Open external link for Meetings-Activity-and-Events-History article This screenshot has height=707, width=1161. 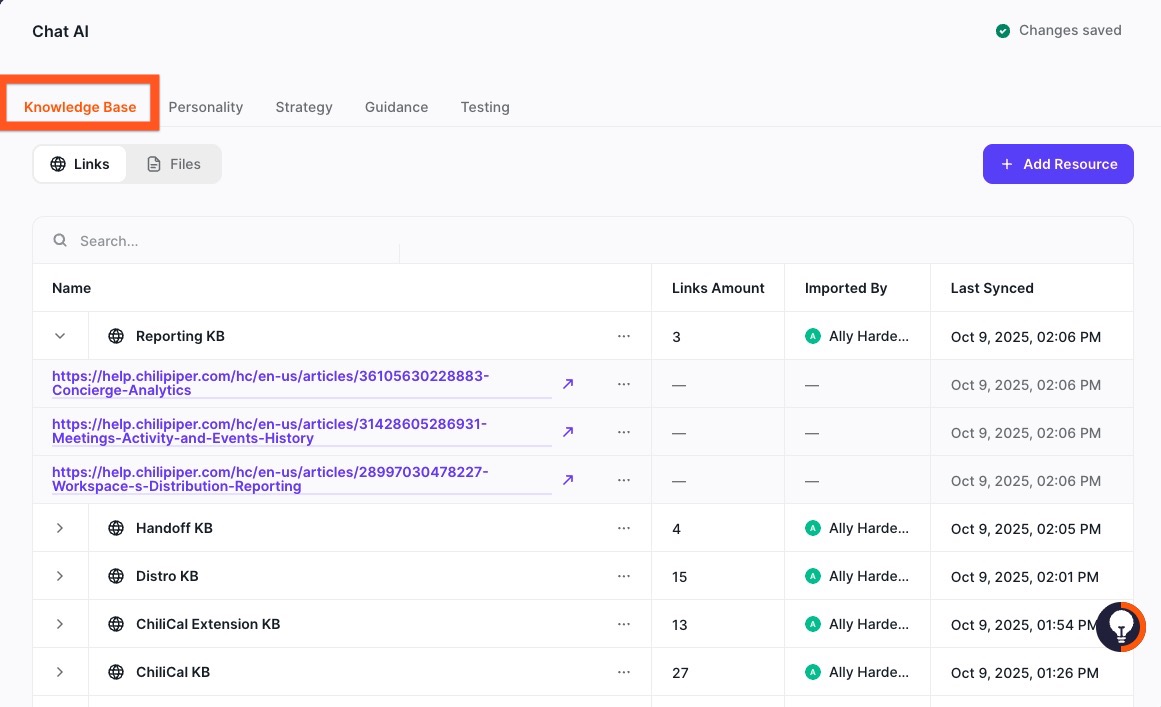coord(568,432)
